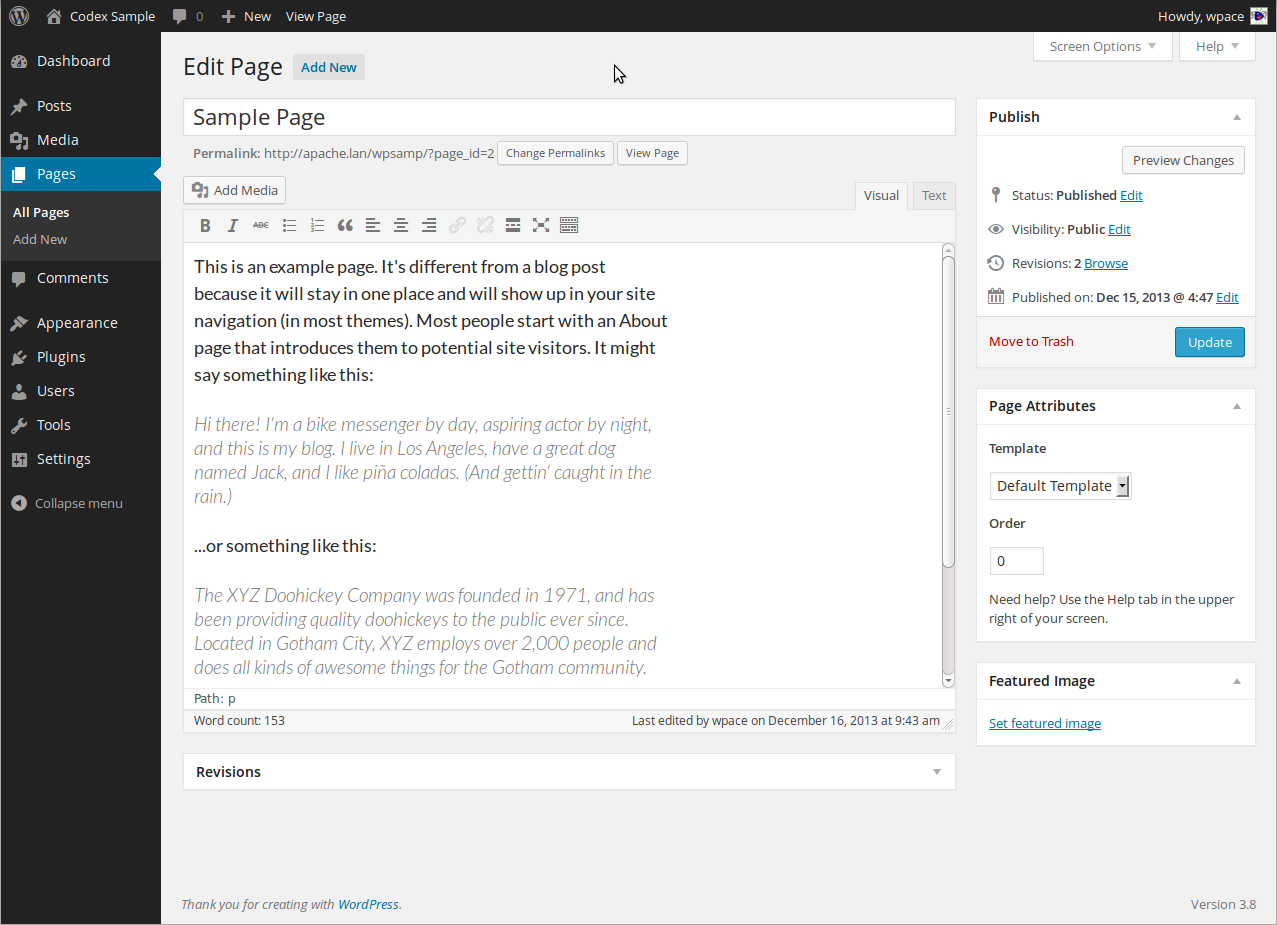Open the Dashboard menu

[x=81, y=61]
